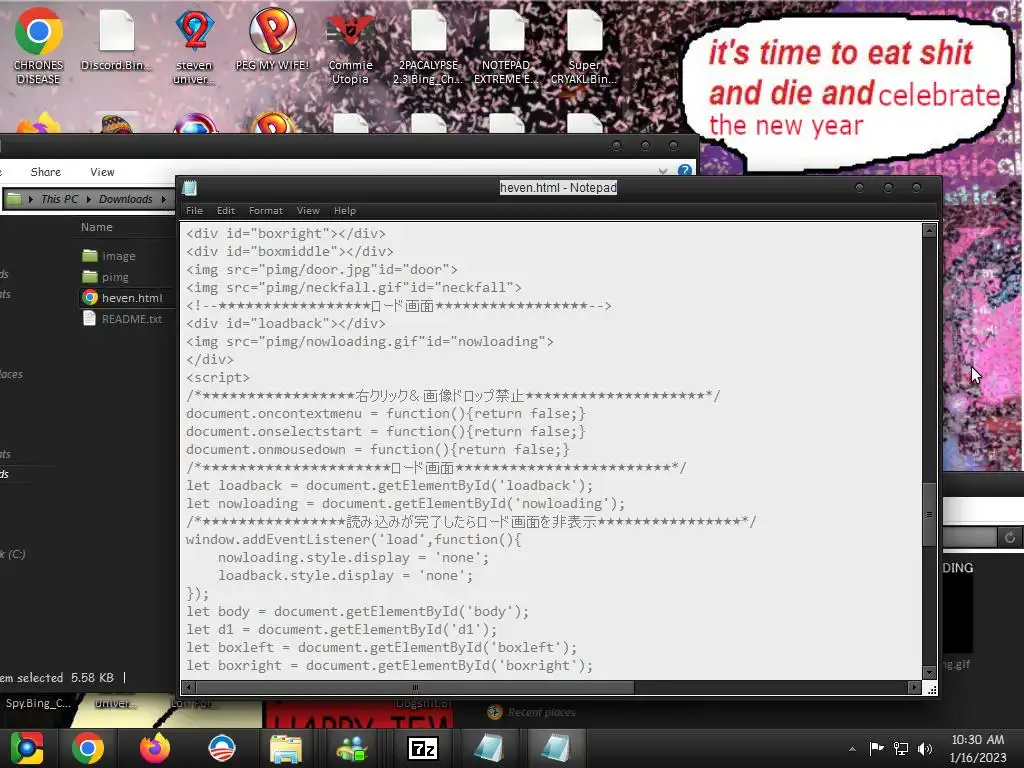Open Notepad Format menu
Screen dimensions: 1024x768
[266, 211]
